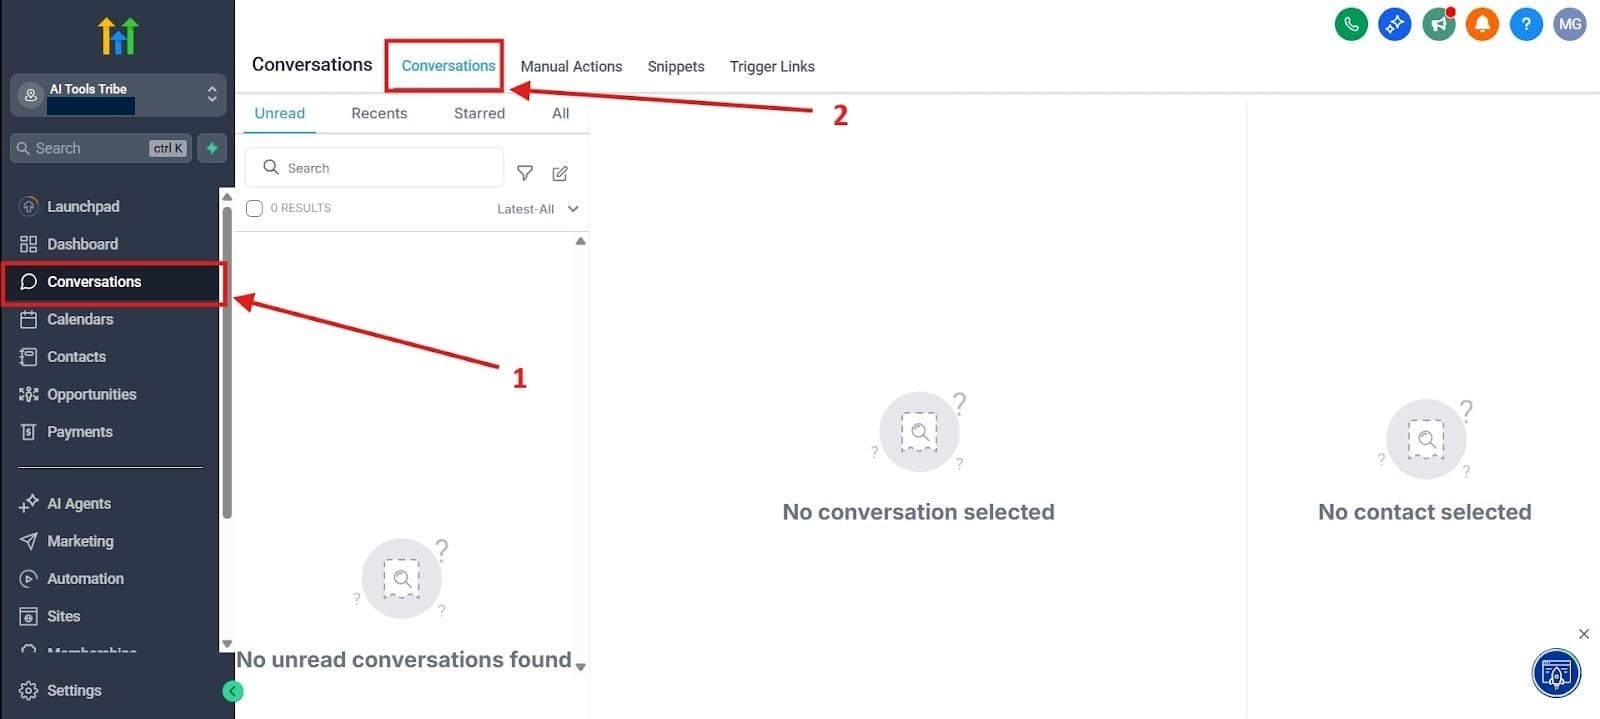Switch to the Manual Actions tab

click(571, 66)
